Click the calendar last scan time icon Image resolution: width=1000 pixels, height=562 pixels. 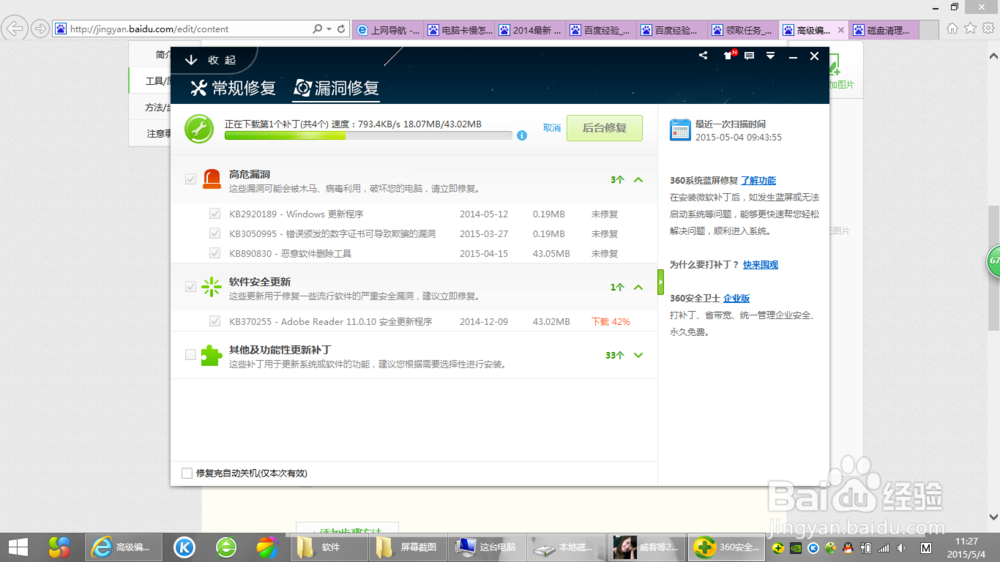(x=680, y=129)
